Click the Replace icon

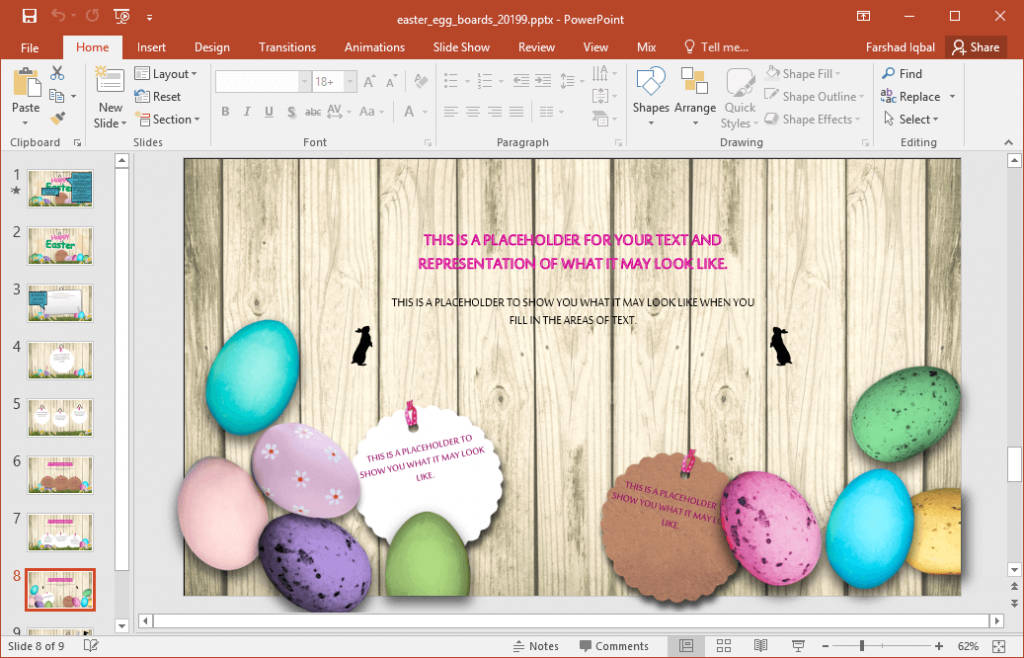[x=910, y=96]
